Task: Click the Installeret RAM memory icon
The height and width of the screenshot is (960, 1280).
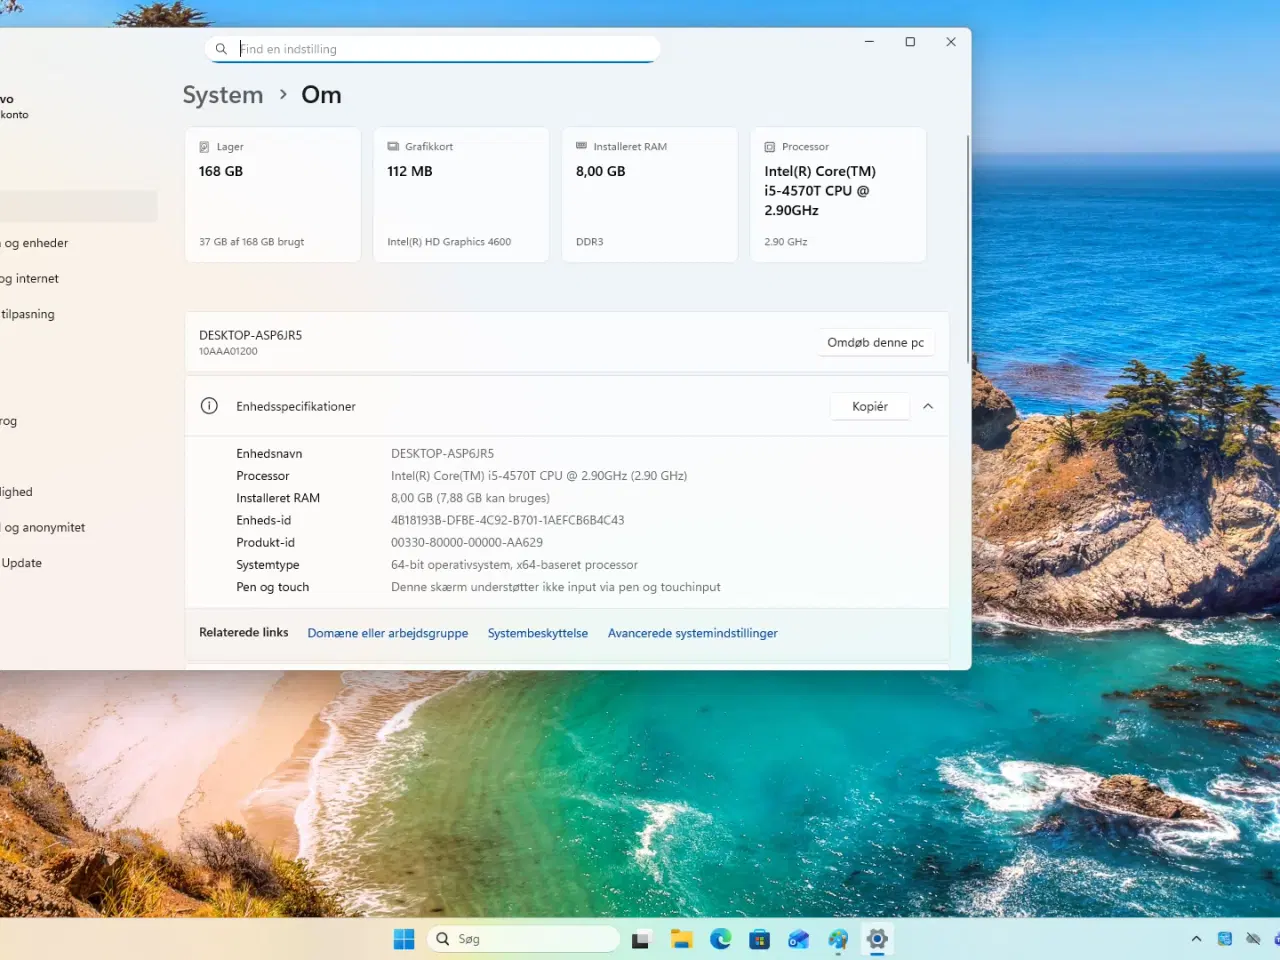Action: (x=582, y=146)
